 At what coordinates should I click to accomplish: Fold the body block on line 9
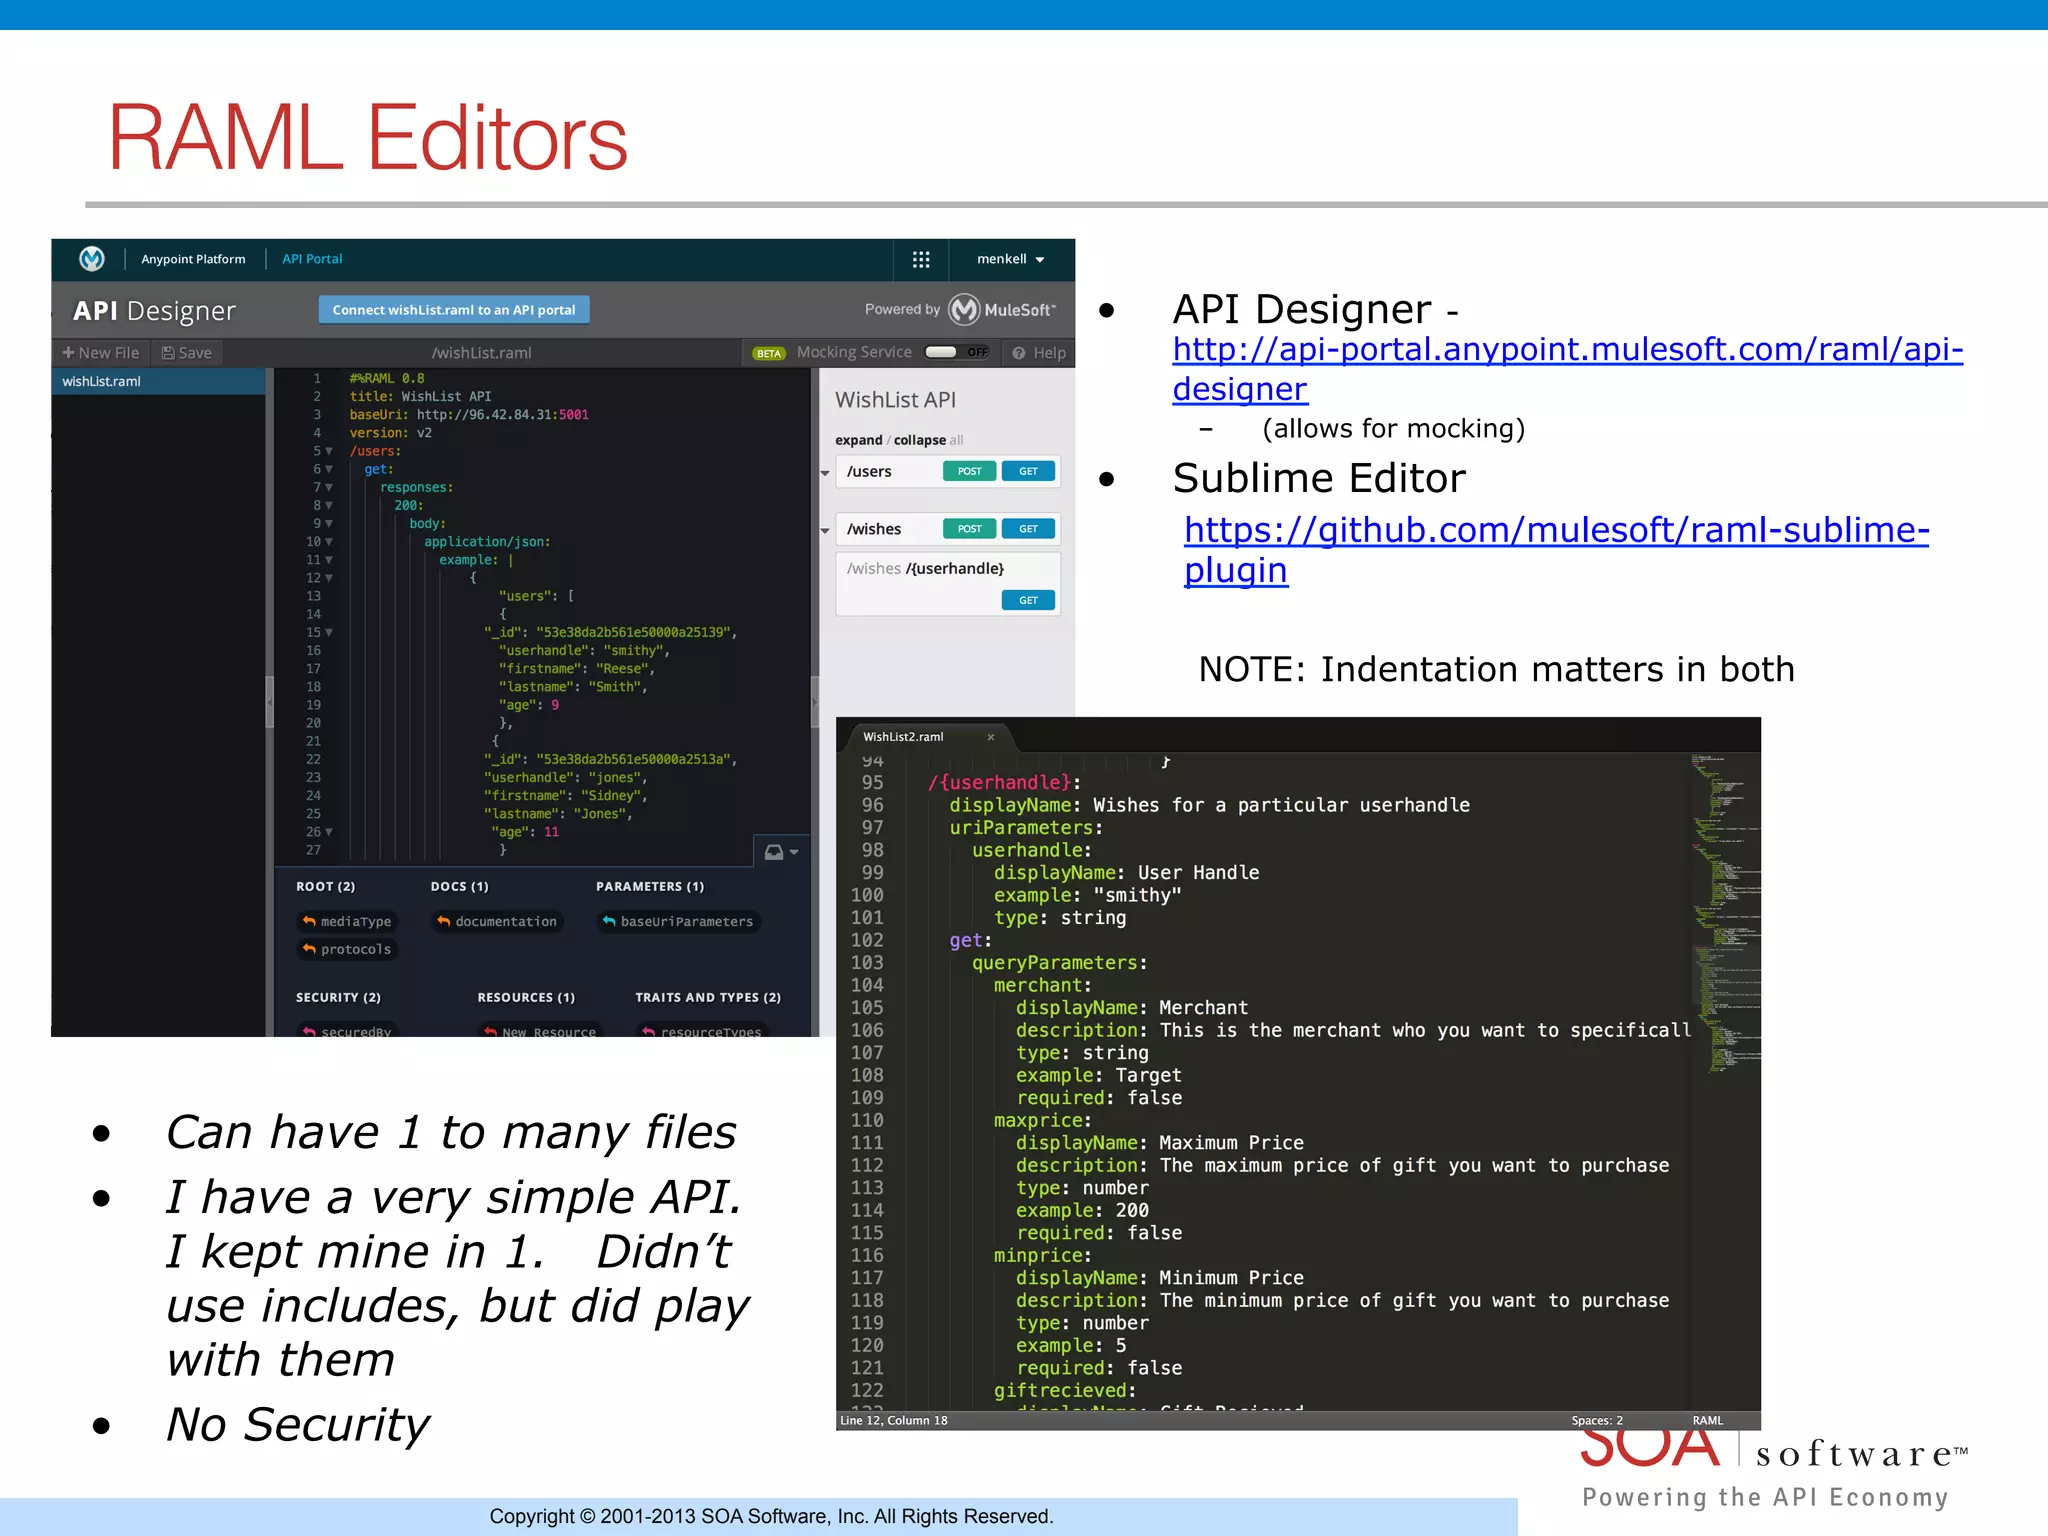tap(329, 523)
